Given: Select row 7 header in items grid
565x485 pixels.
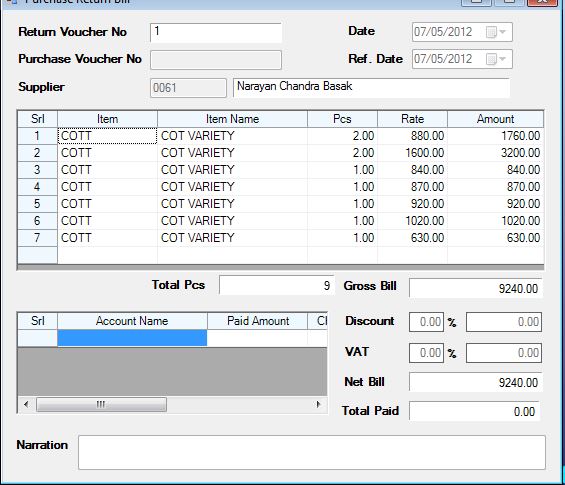Looking at the screenshot, I should click(x=37, y=238).
